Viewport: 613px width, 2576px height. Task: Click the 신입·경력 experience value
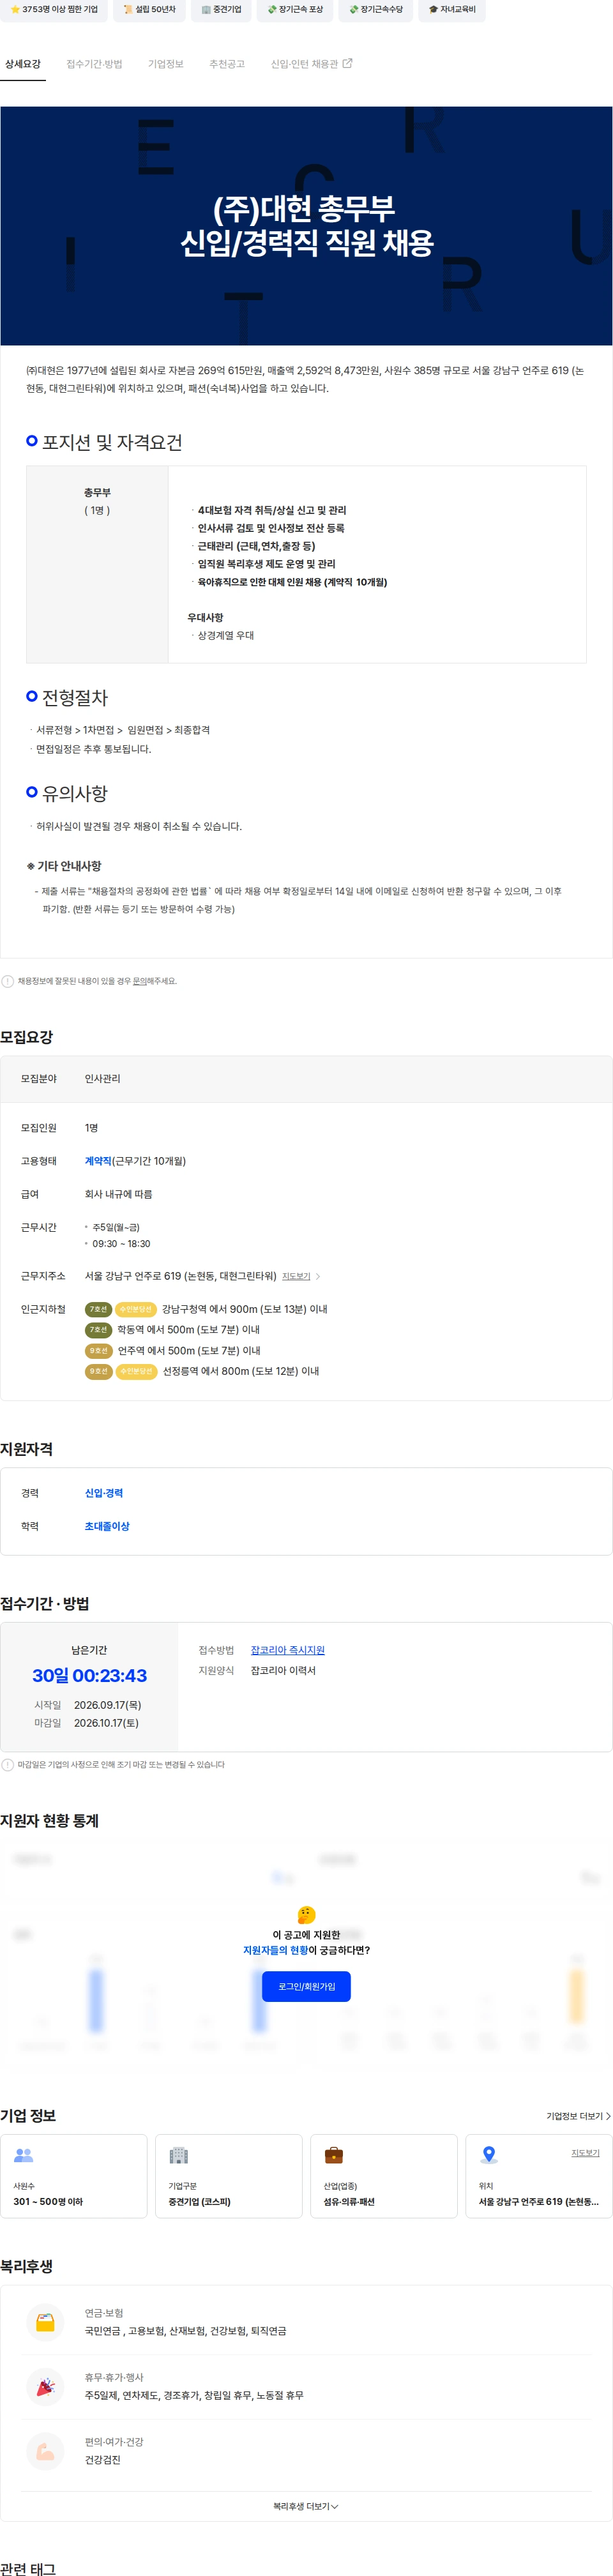(104, 1493)
